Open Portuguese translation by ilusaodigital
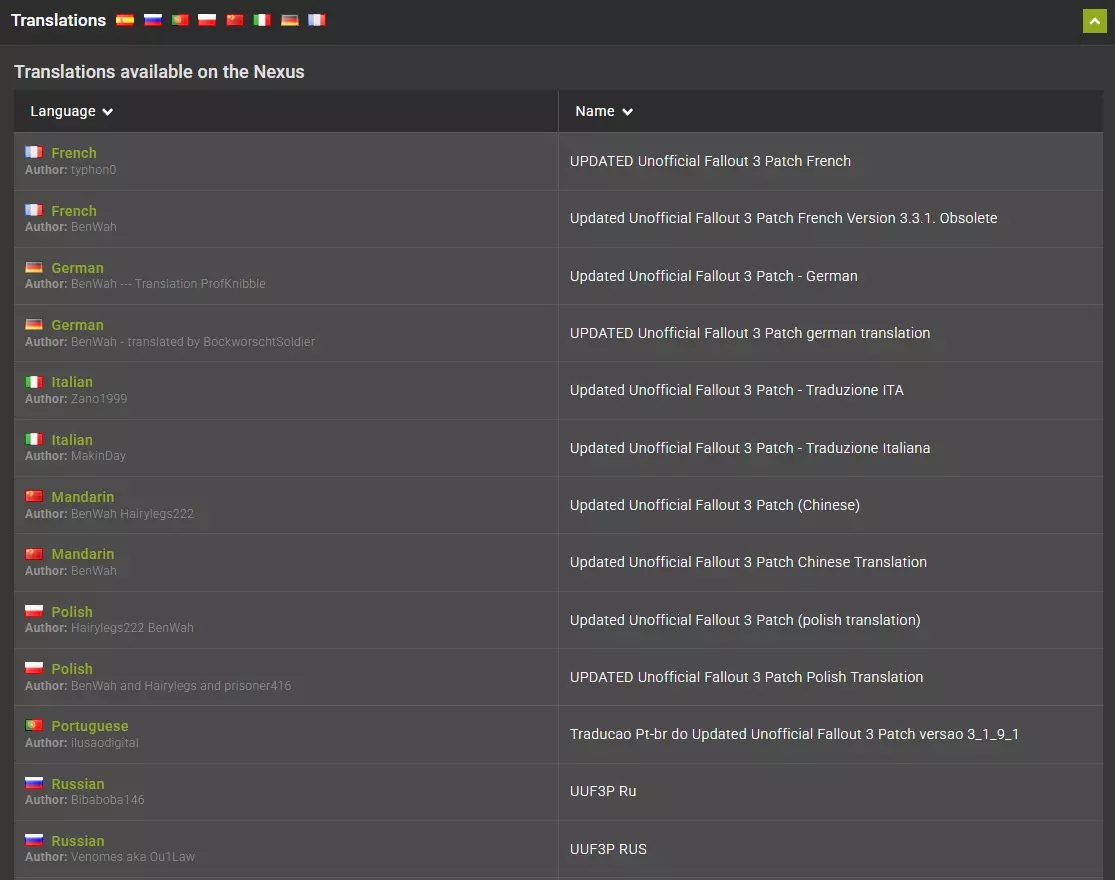This screenshot has width=1115, height=880. [x=90, y=726]
